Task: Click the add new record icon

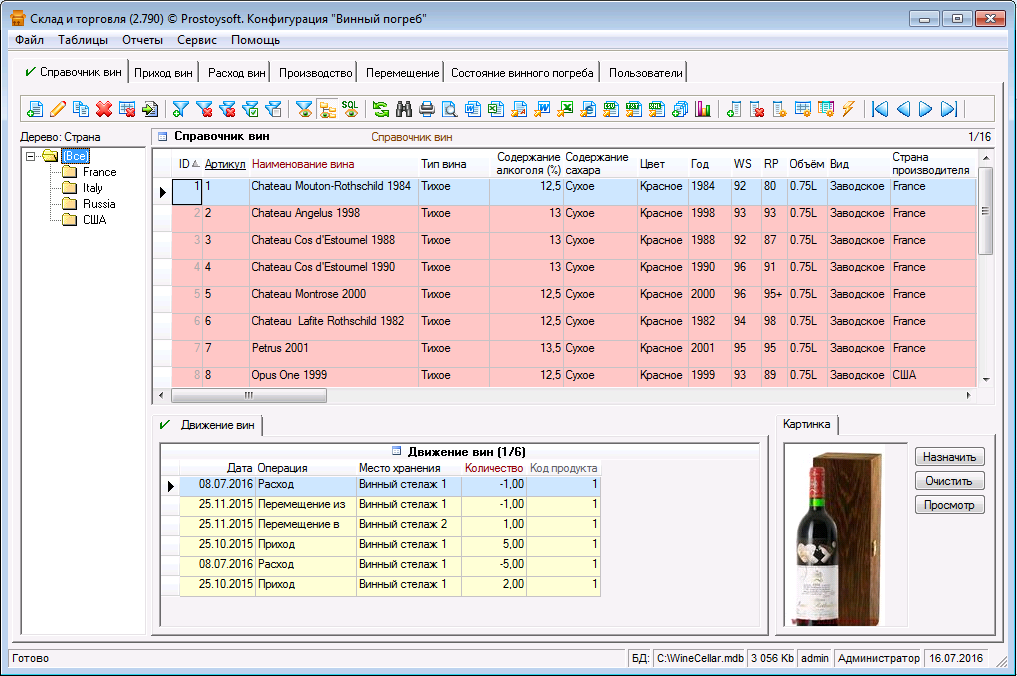Action: 35,109
